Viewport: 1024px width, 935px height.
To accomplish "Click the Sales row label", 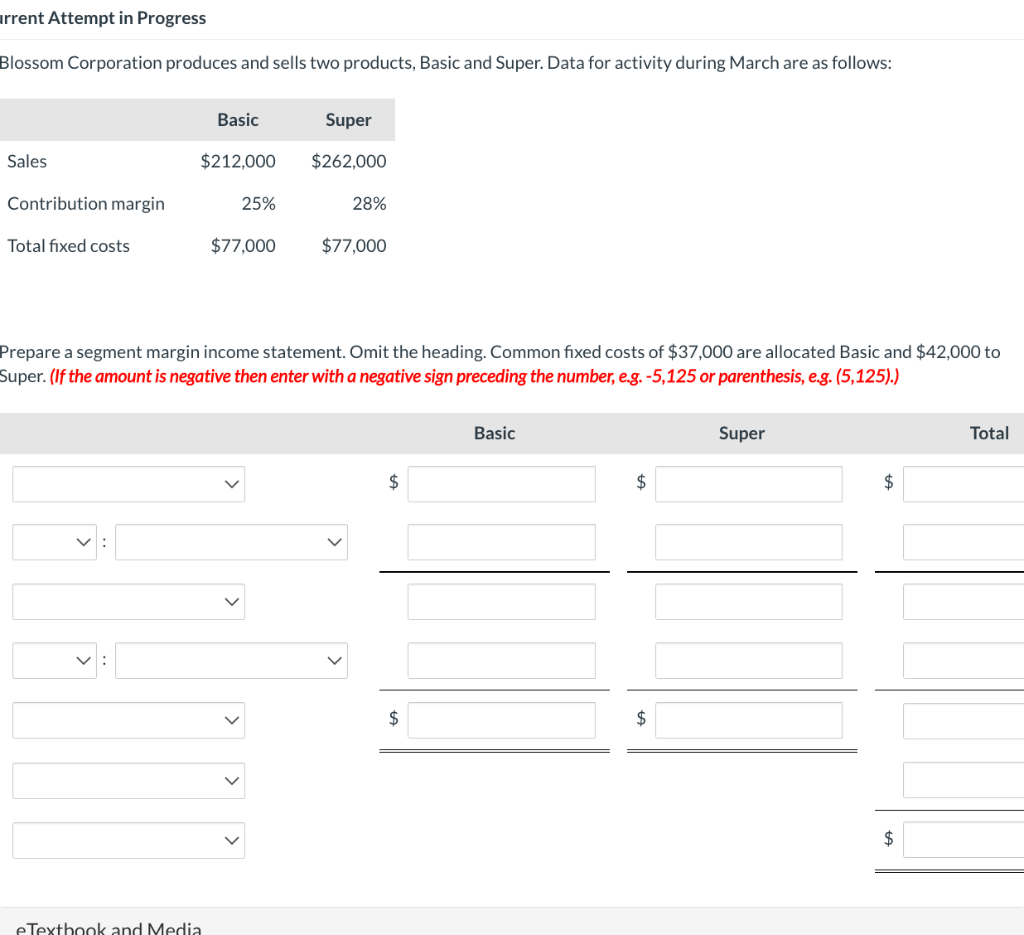I will (x=27, y=161).
